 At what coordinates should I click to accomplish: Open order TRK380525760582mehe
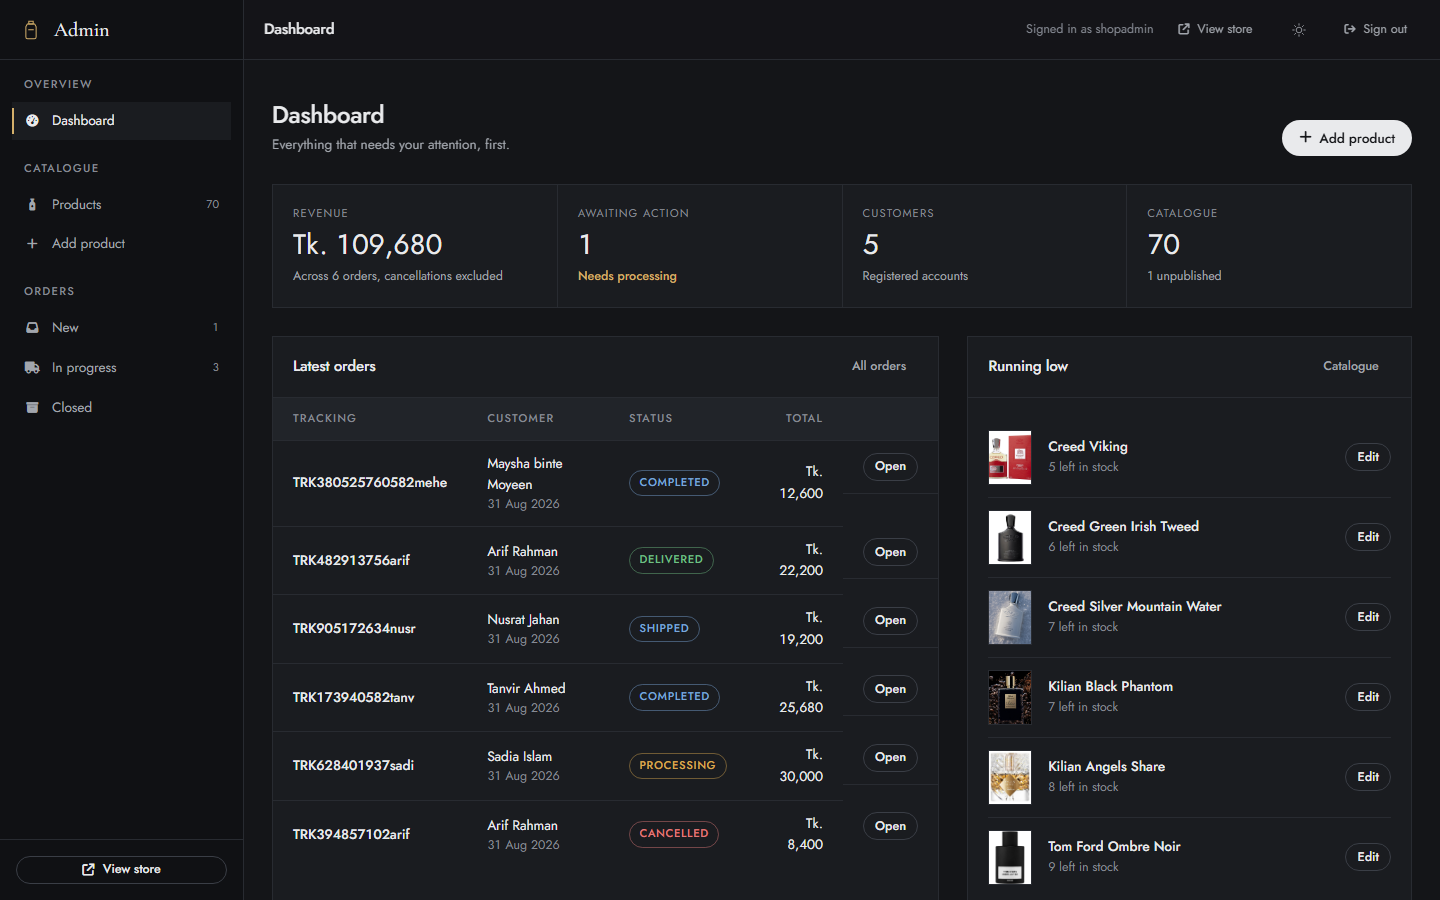tap(890, 466)
